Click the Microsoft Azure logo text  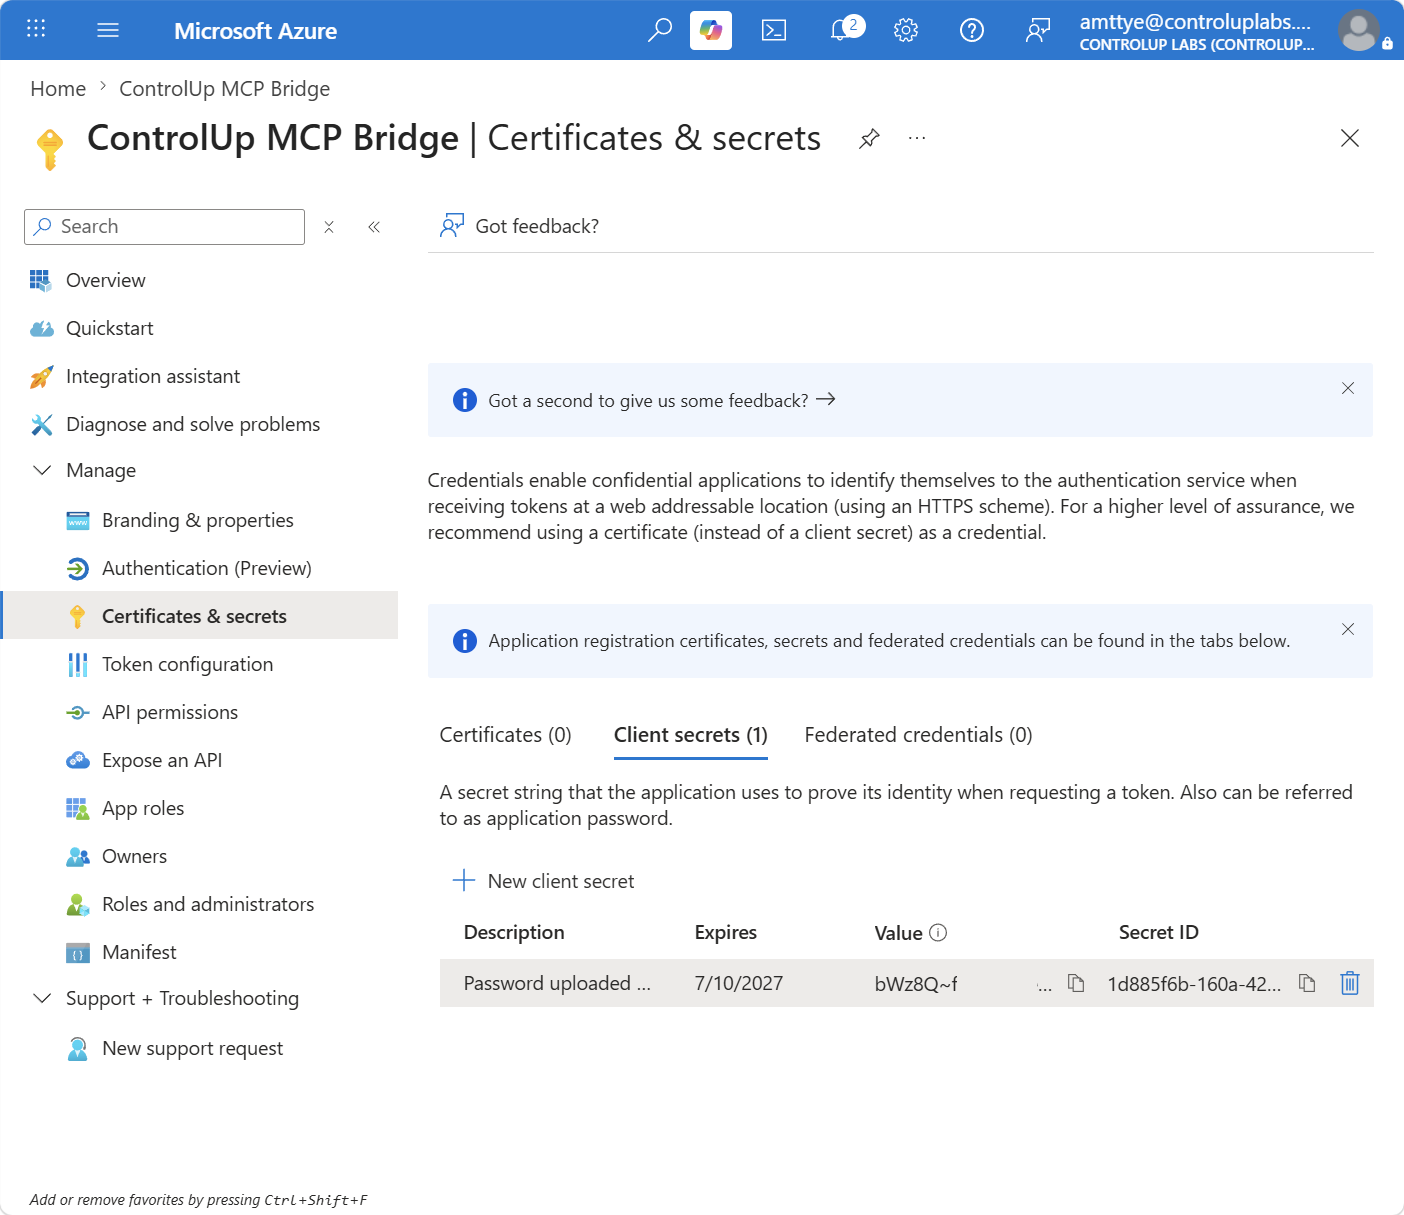[x=256, y=31]
